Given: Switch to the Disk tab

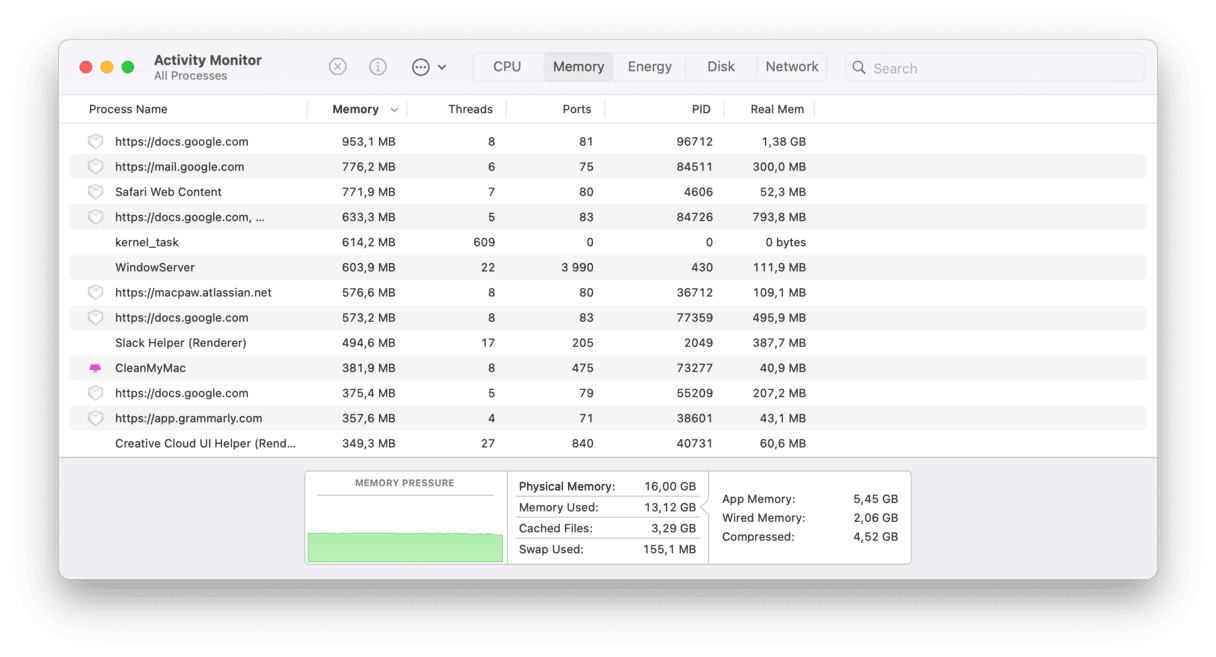Looking at the screenshot, I should coord(721,67).
